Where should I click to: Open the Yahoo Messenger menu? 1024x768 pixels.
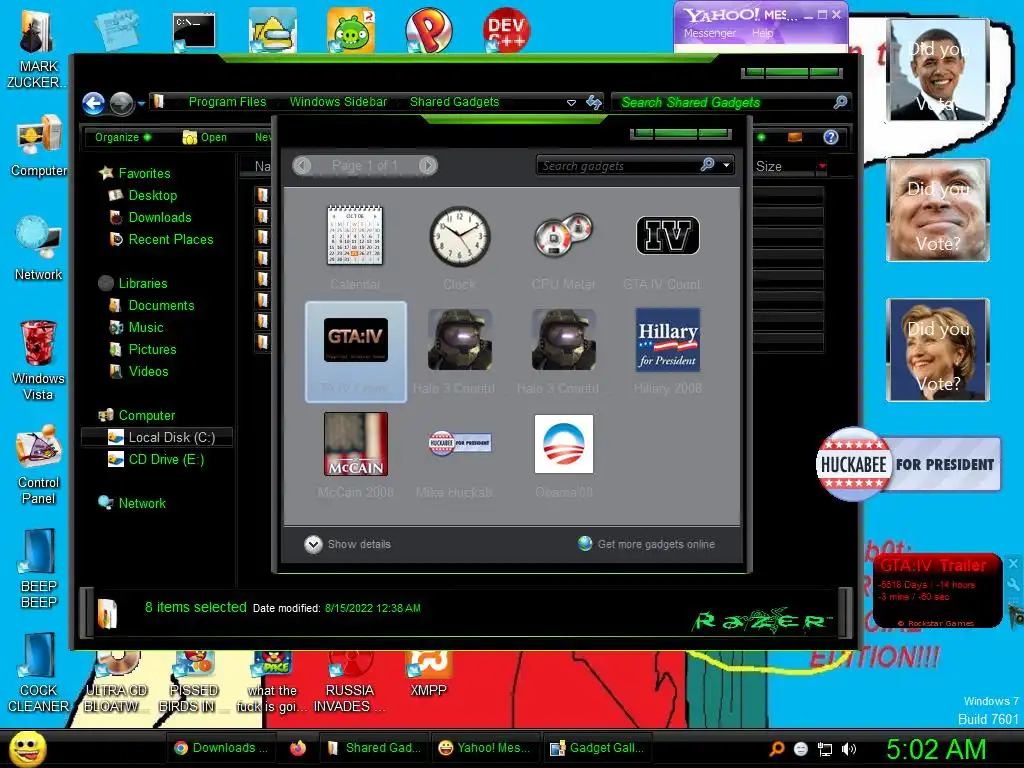click(x=709, y=33)
